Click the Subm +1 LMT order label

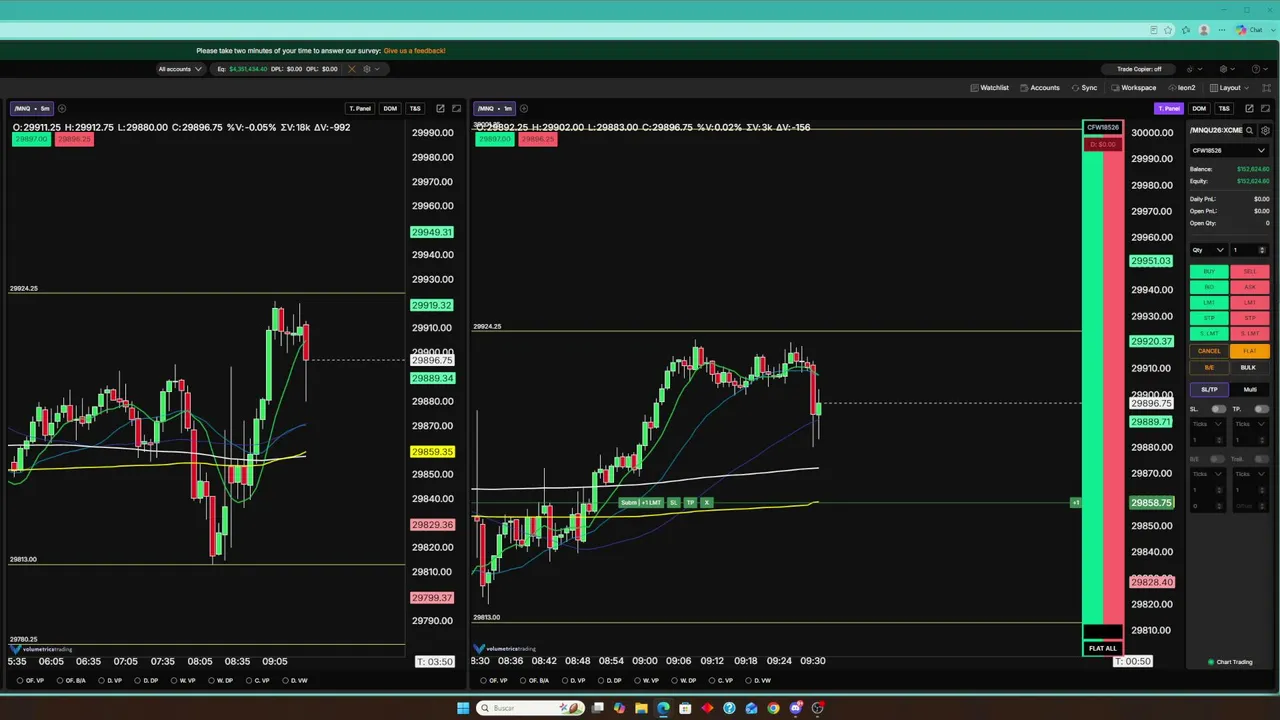641,502
